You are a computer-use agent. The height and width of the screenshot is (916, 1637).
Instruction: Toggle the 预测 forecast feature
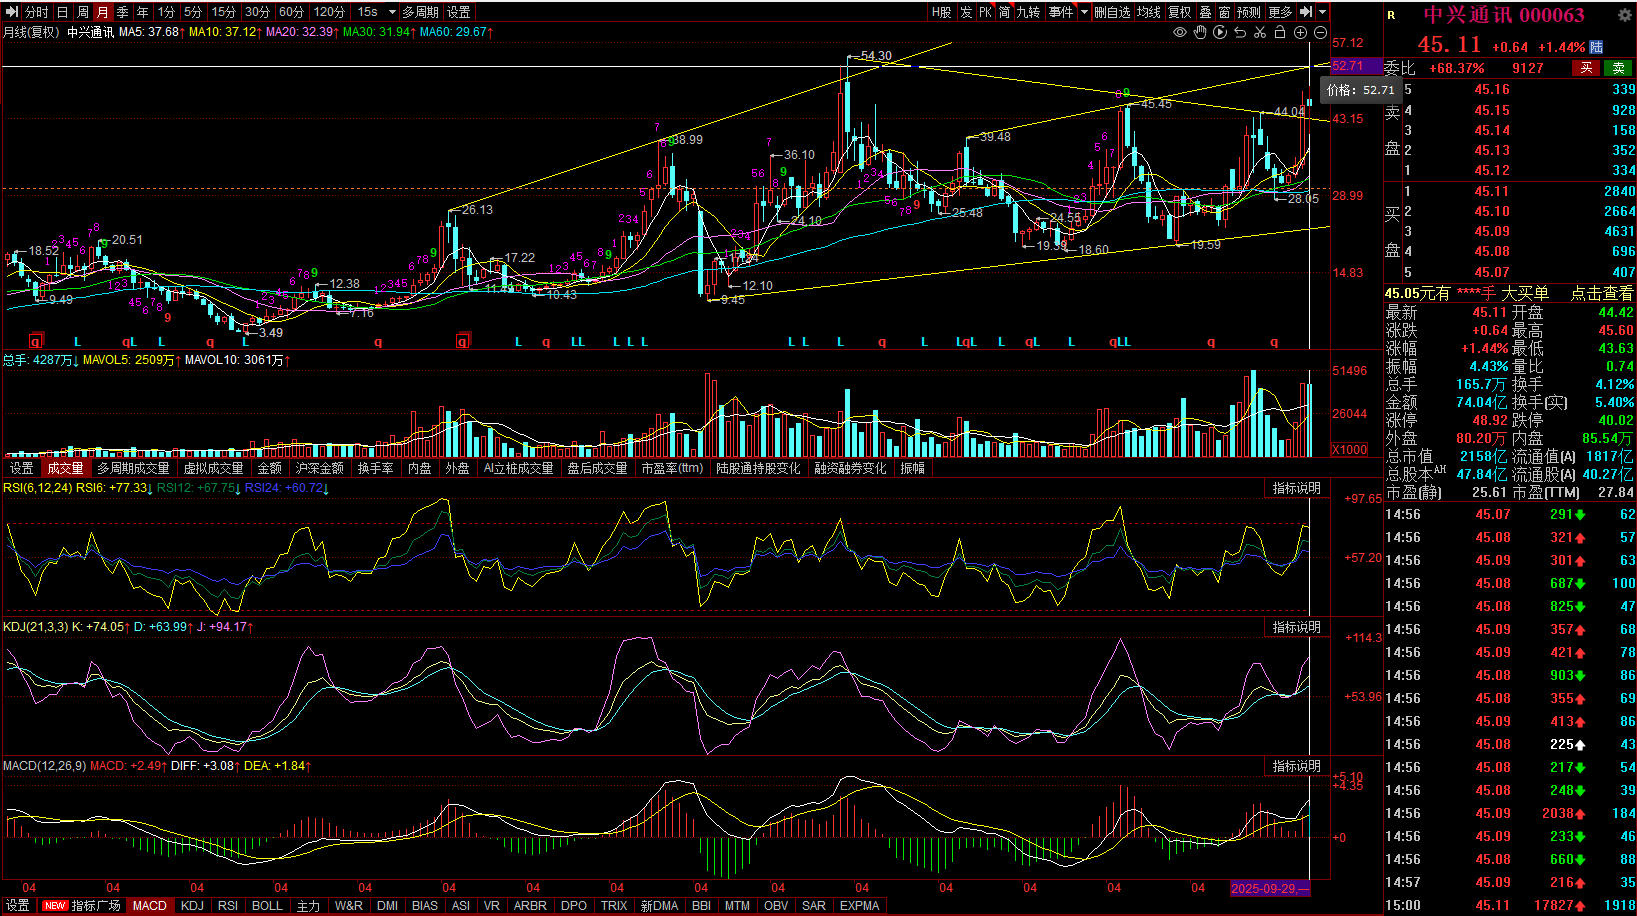pos(1249,12)
